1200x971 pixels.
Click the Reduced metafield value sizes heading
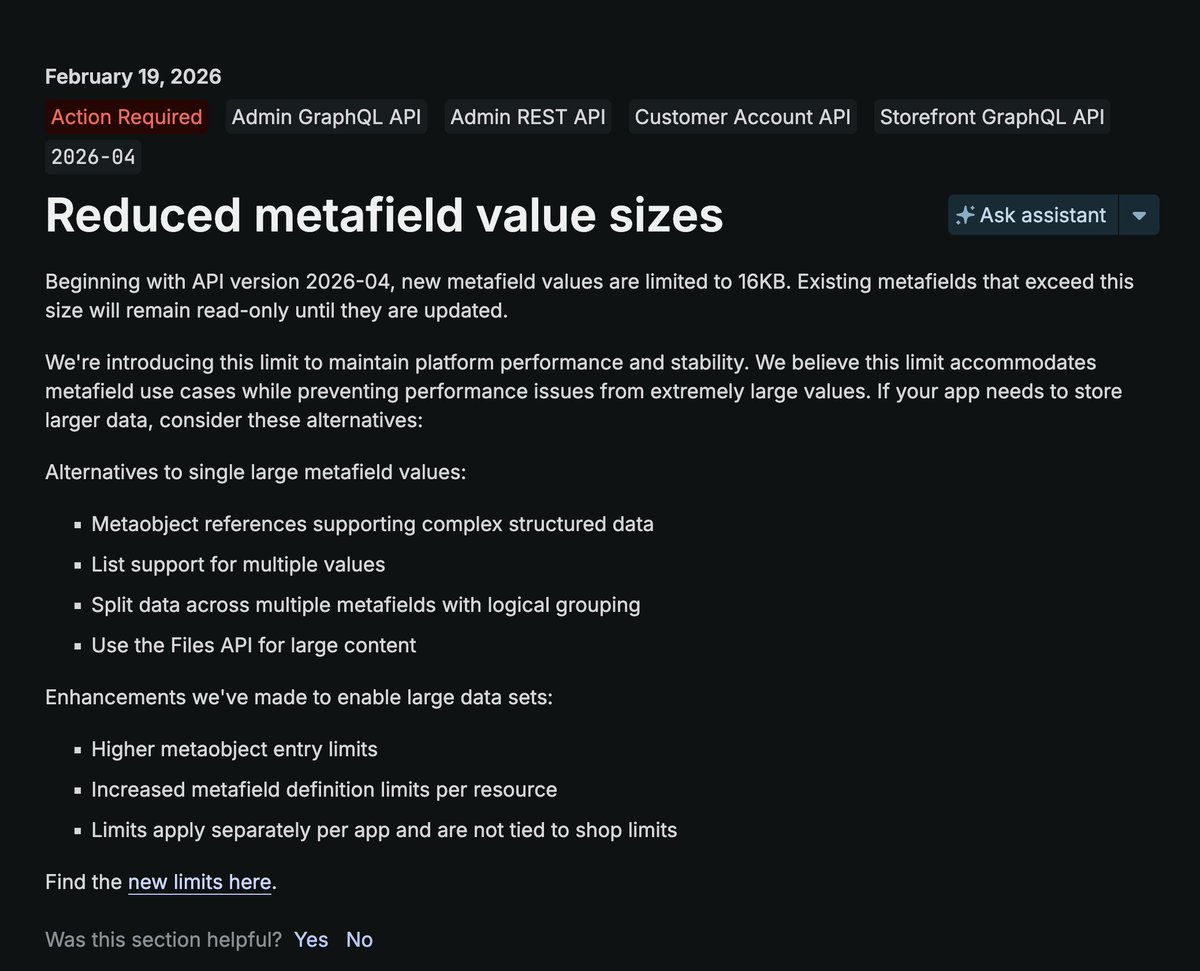coord(384,215)
